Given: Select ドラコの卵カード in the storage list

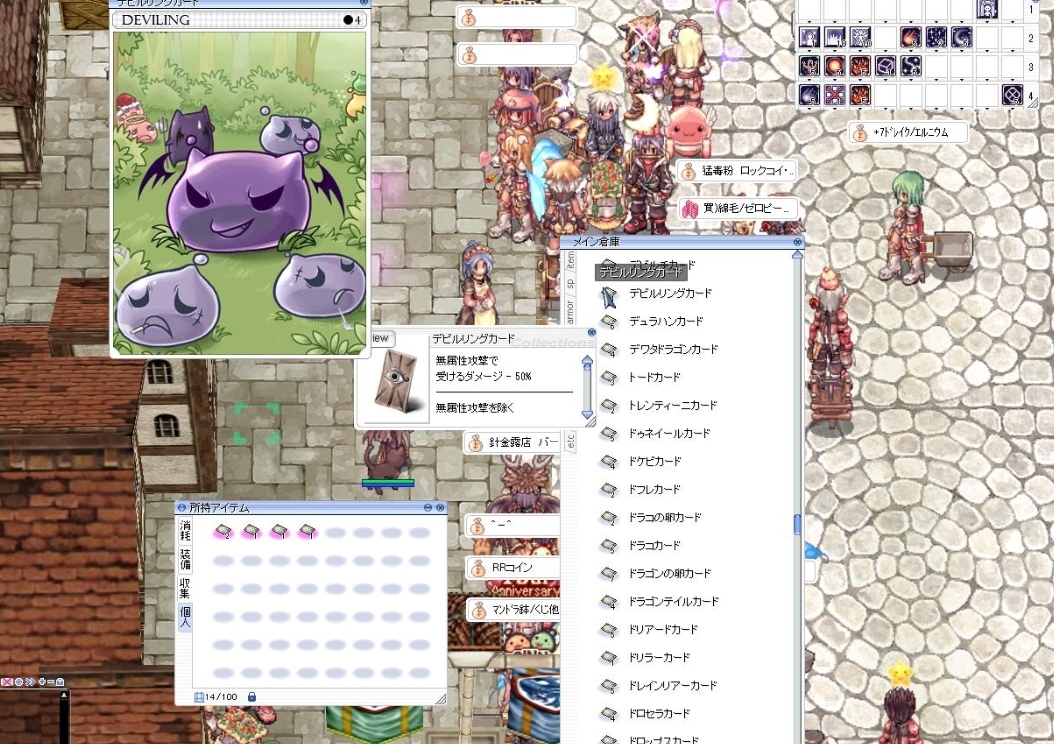Looking at the screenshot, I should pyautogui.click(x=665, y=518).
